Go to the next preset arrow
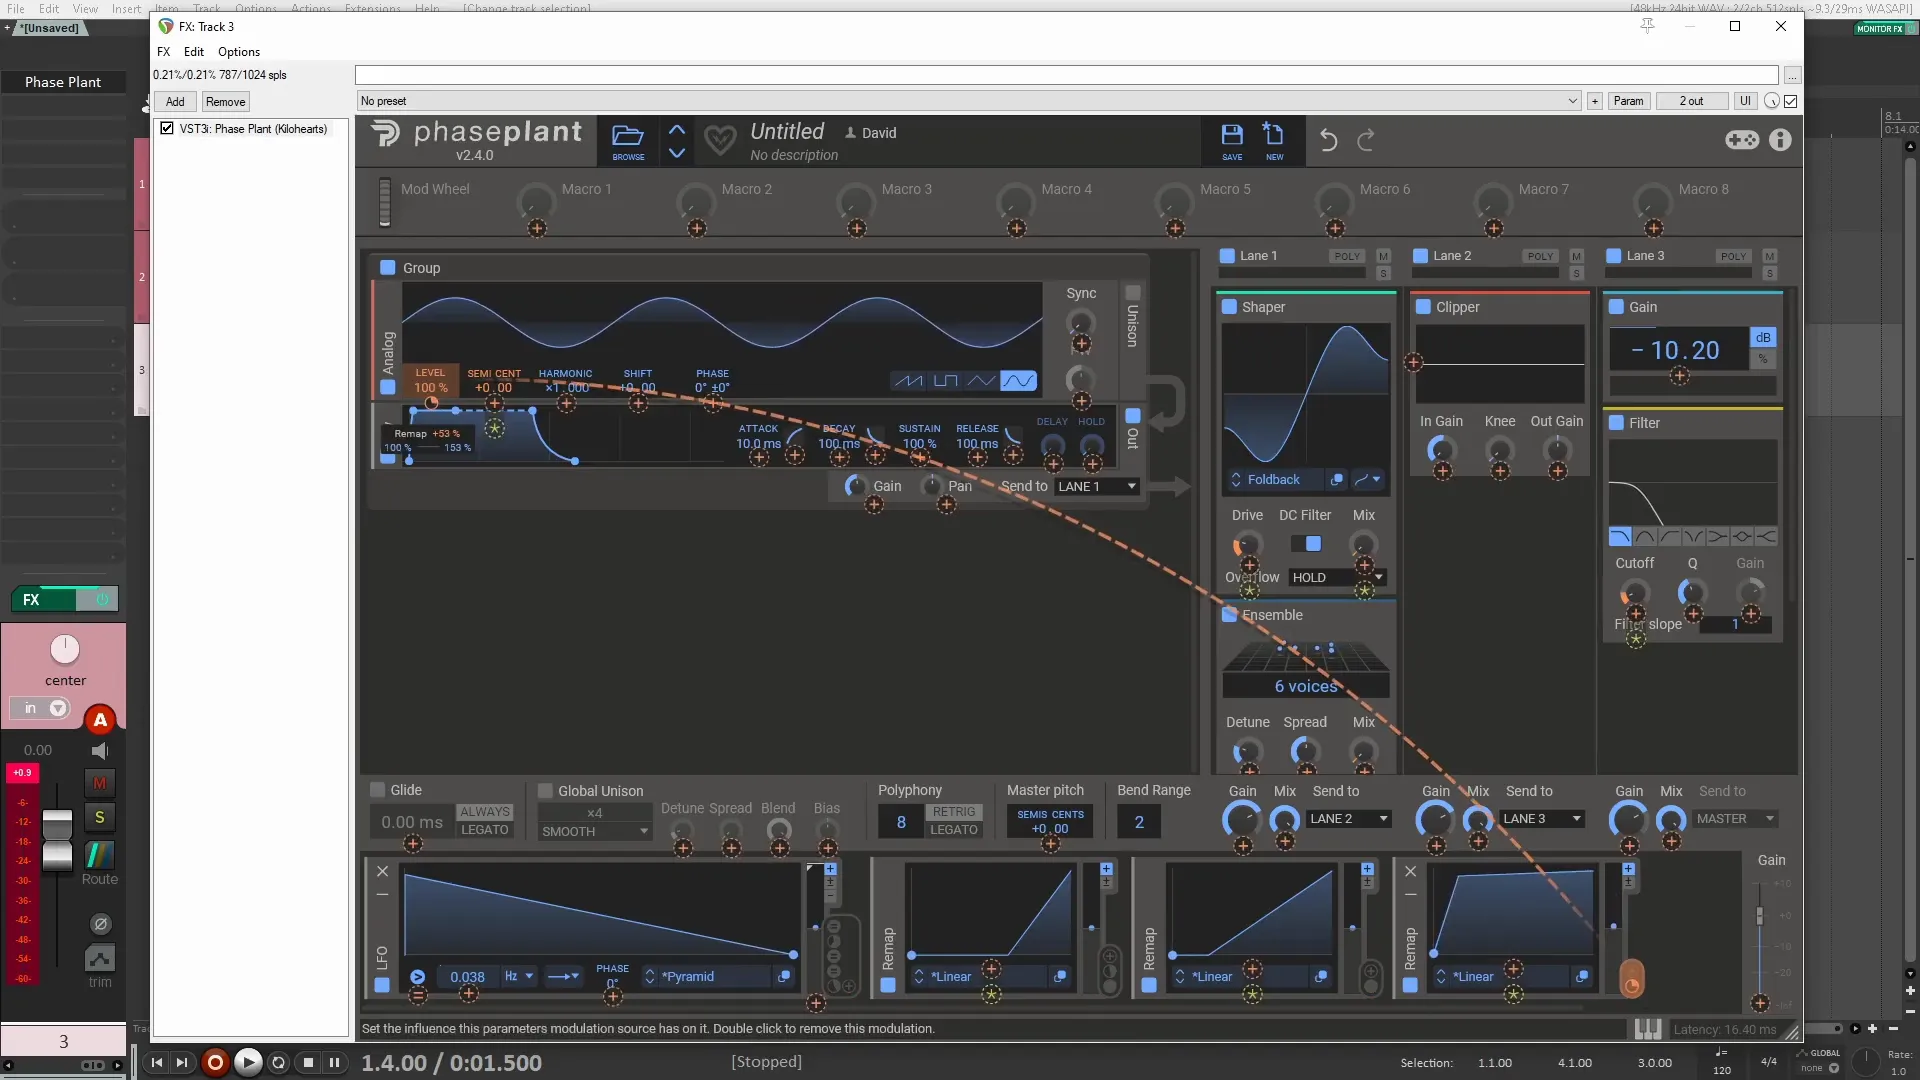 pyautogui.click(x=677, y=153)
